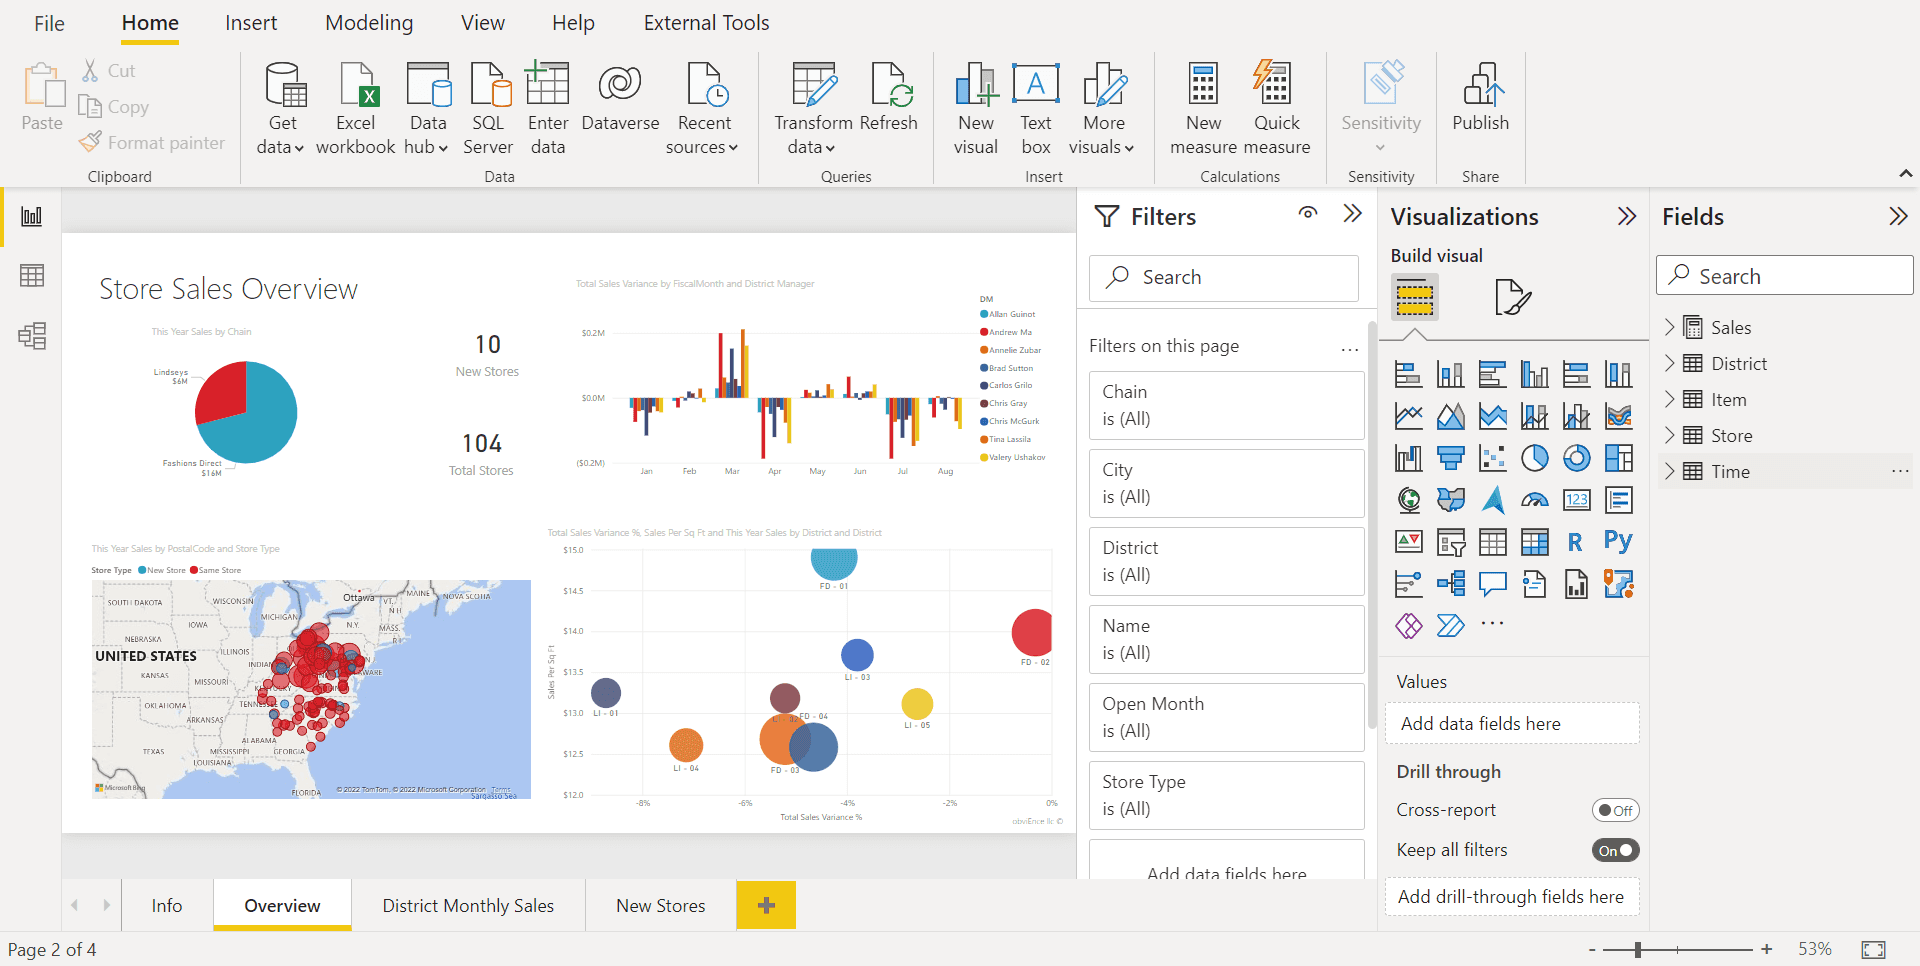The height and width of the screenshot is (966, 1920).
Task: Choose the area chart visual
Action: click(1450, 416)
